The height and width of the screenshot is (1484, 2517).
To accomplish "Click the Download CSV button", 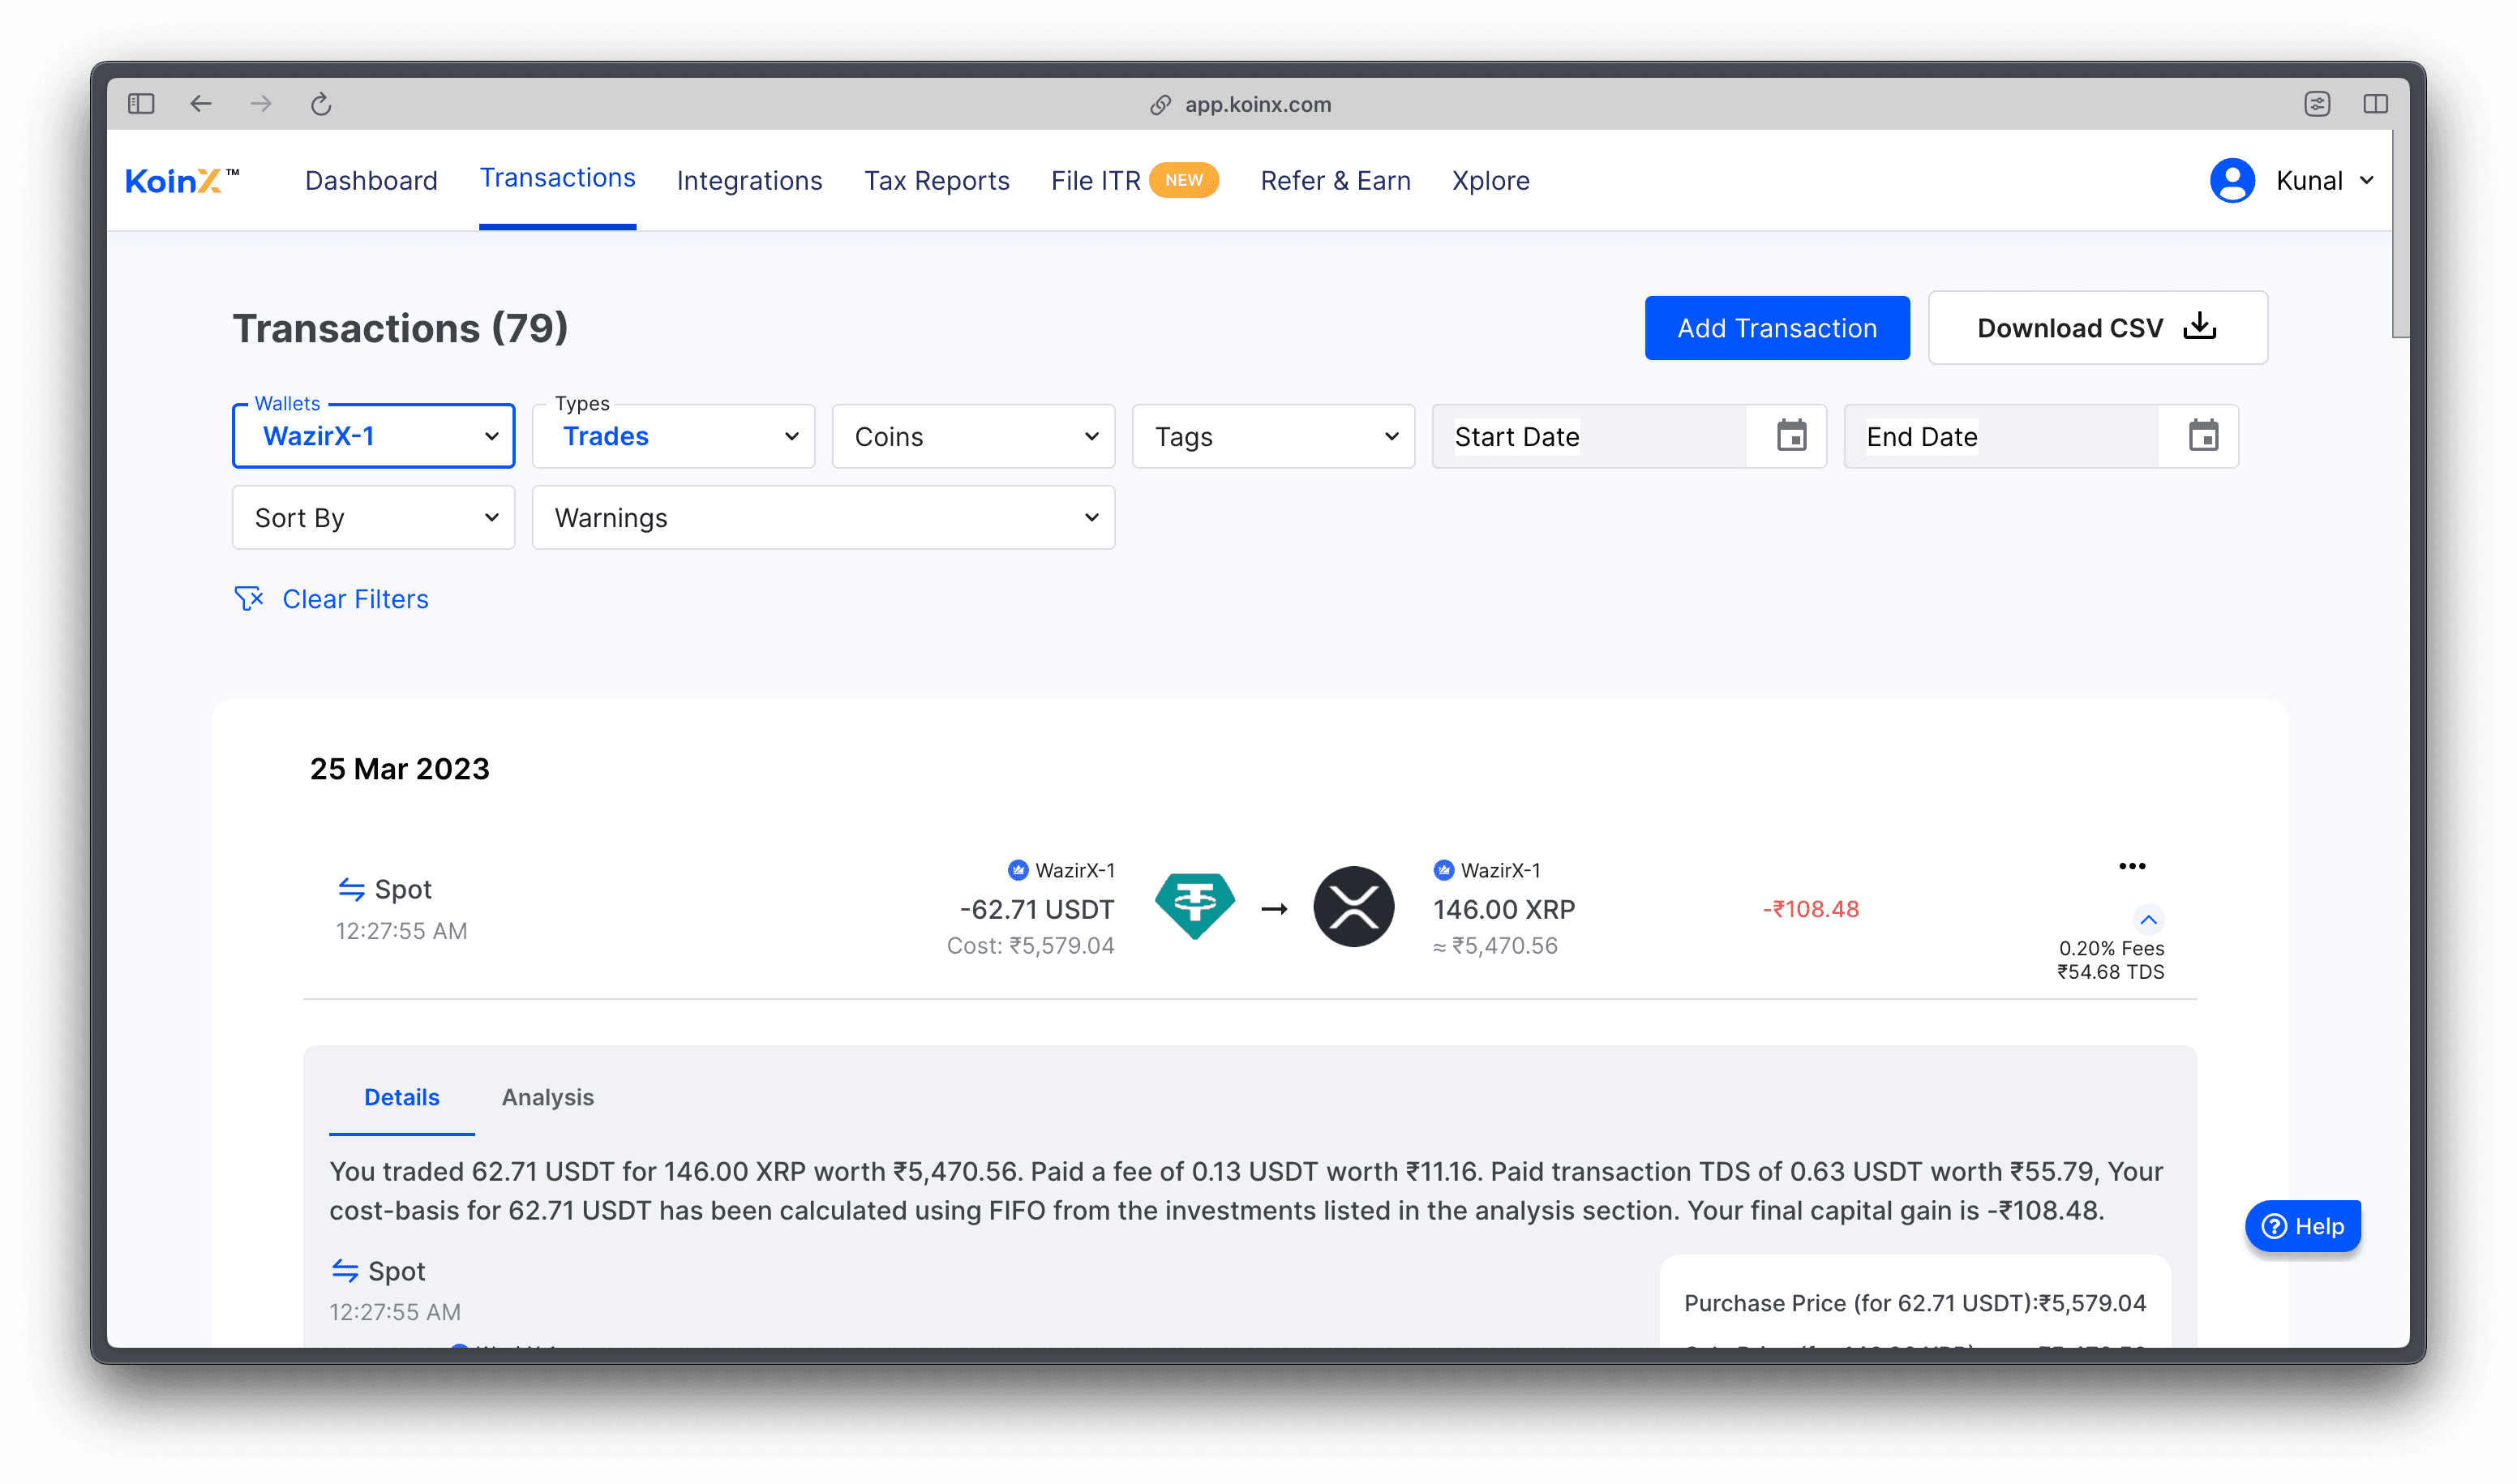I will coord(2098,328).
